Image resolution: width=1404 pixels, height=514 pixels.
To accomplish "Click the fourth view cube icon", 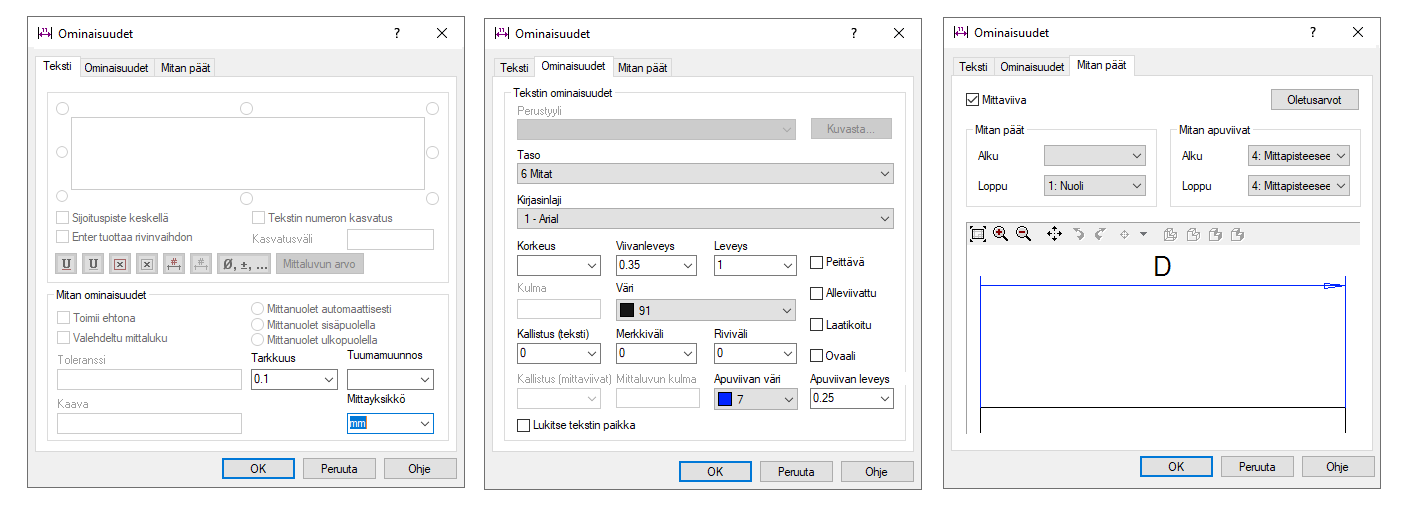I will click(1237, 234).
